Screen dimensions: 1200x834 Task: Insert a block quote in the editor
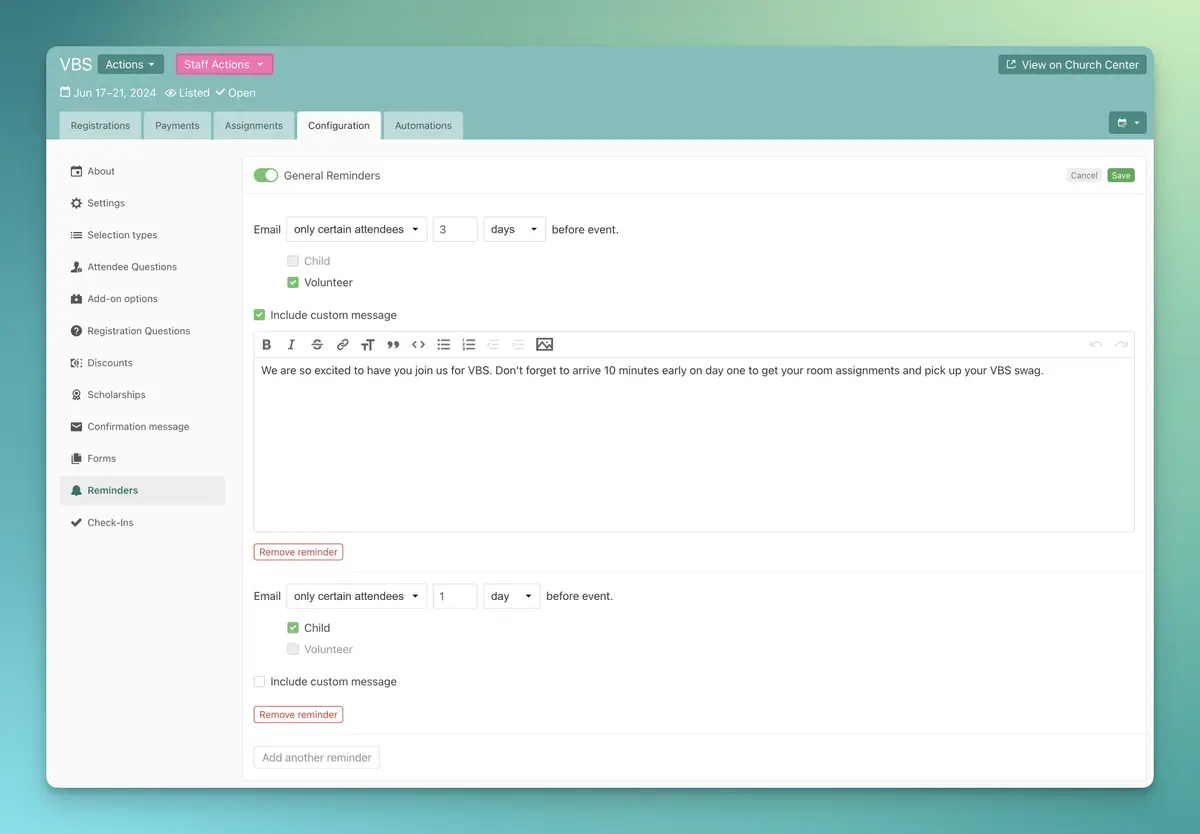point(393,345)
